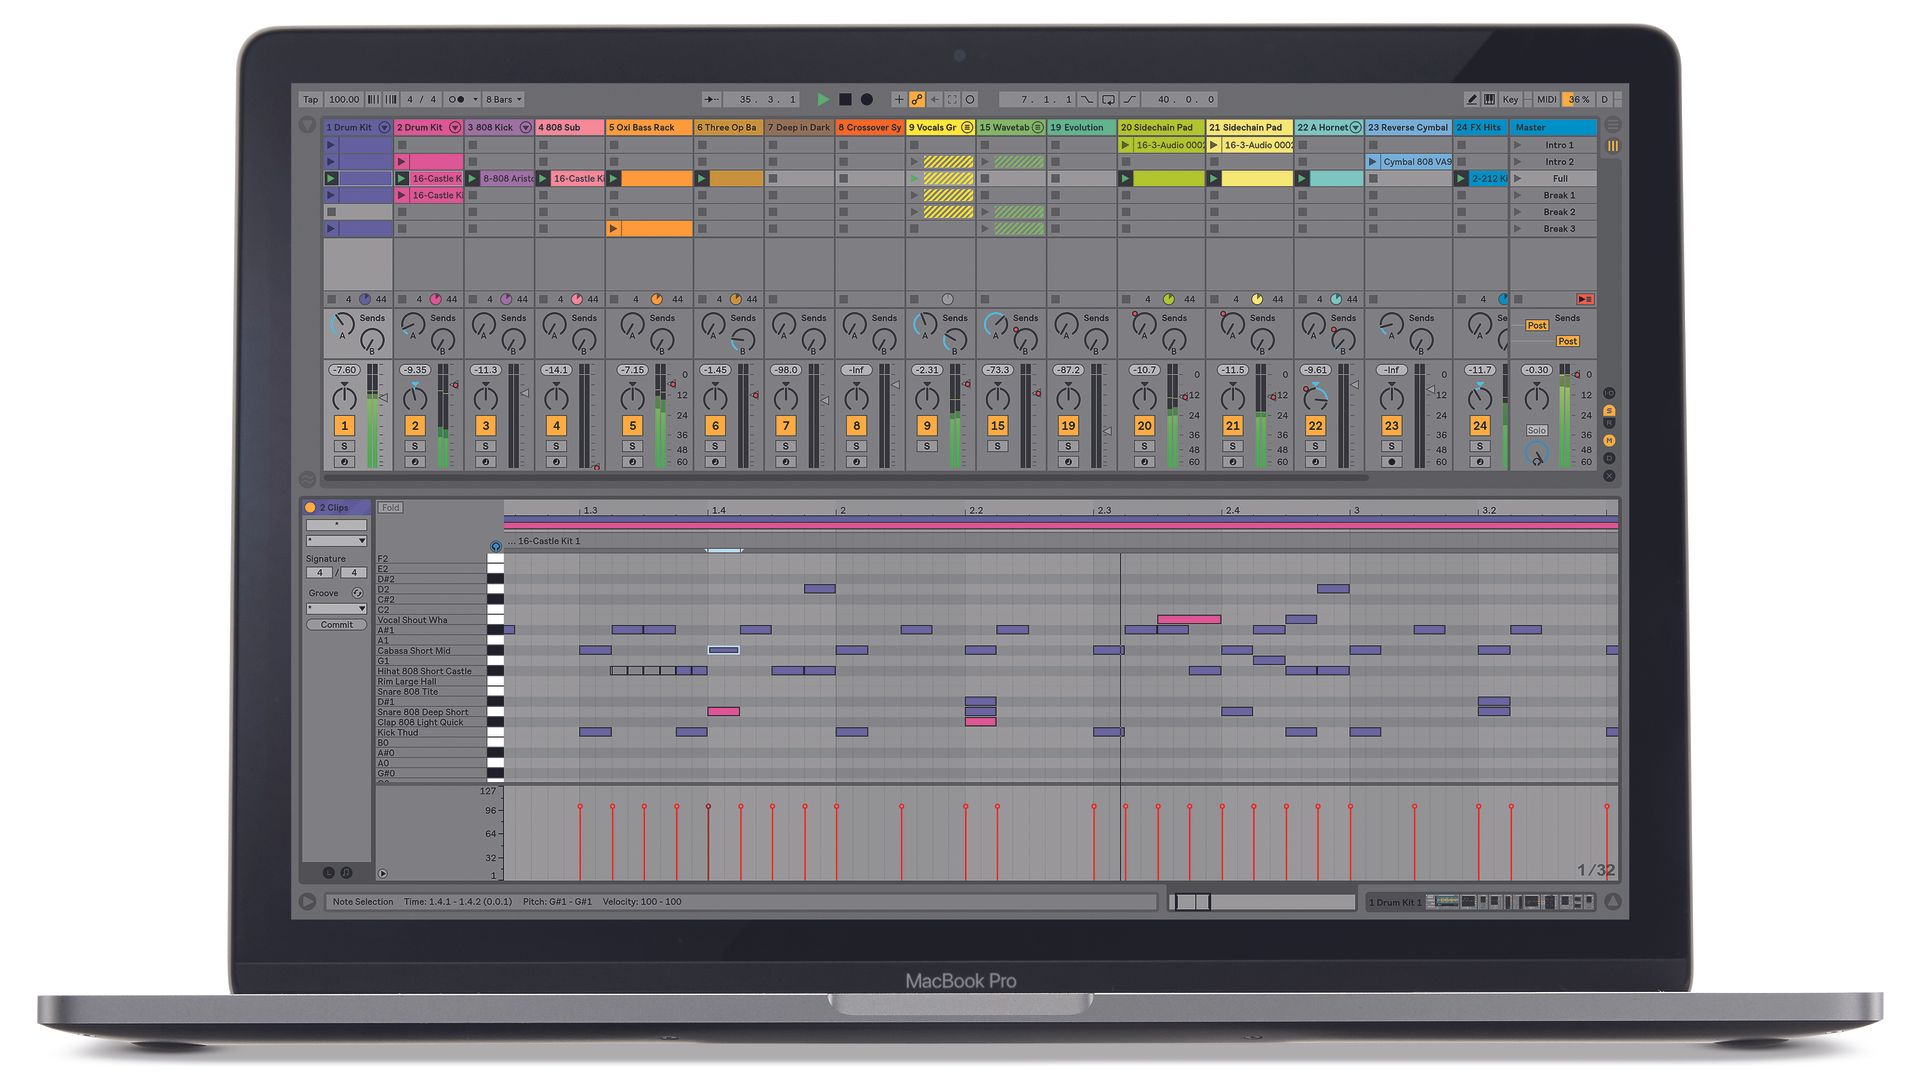Open the 8 Bars quantization dropdown

503,99
